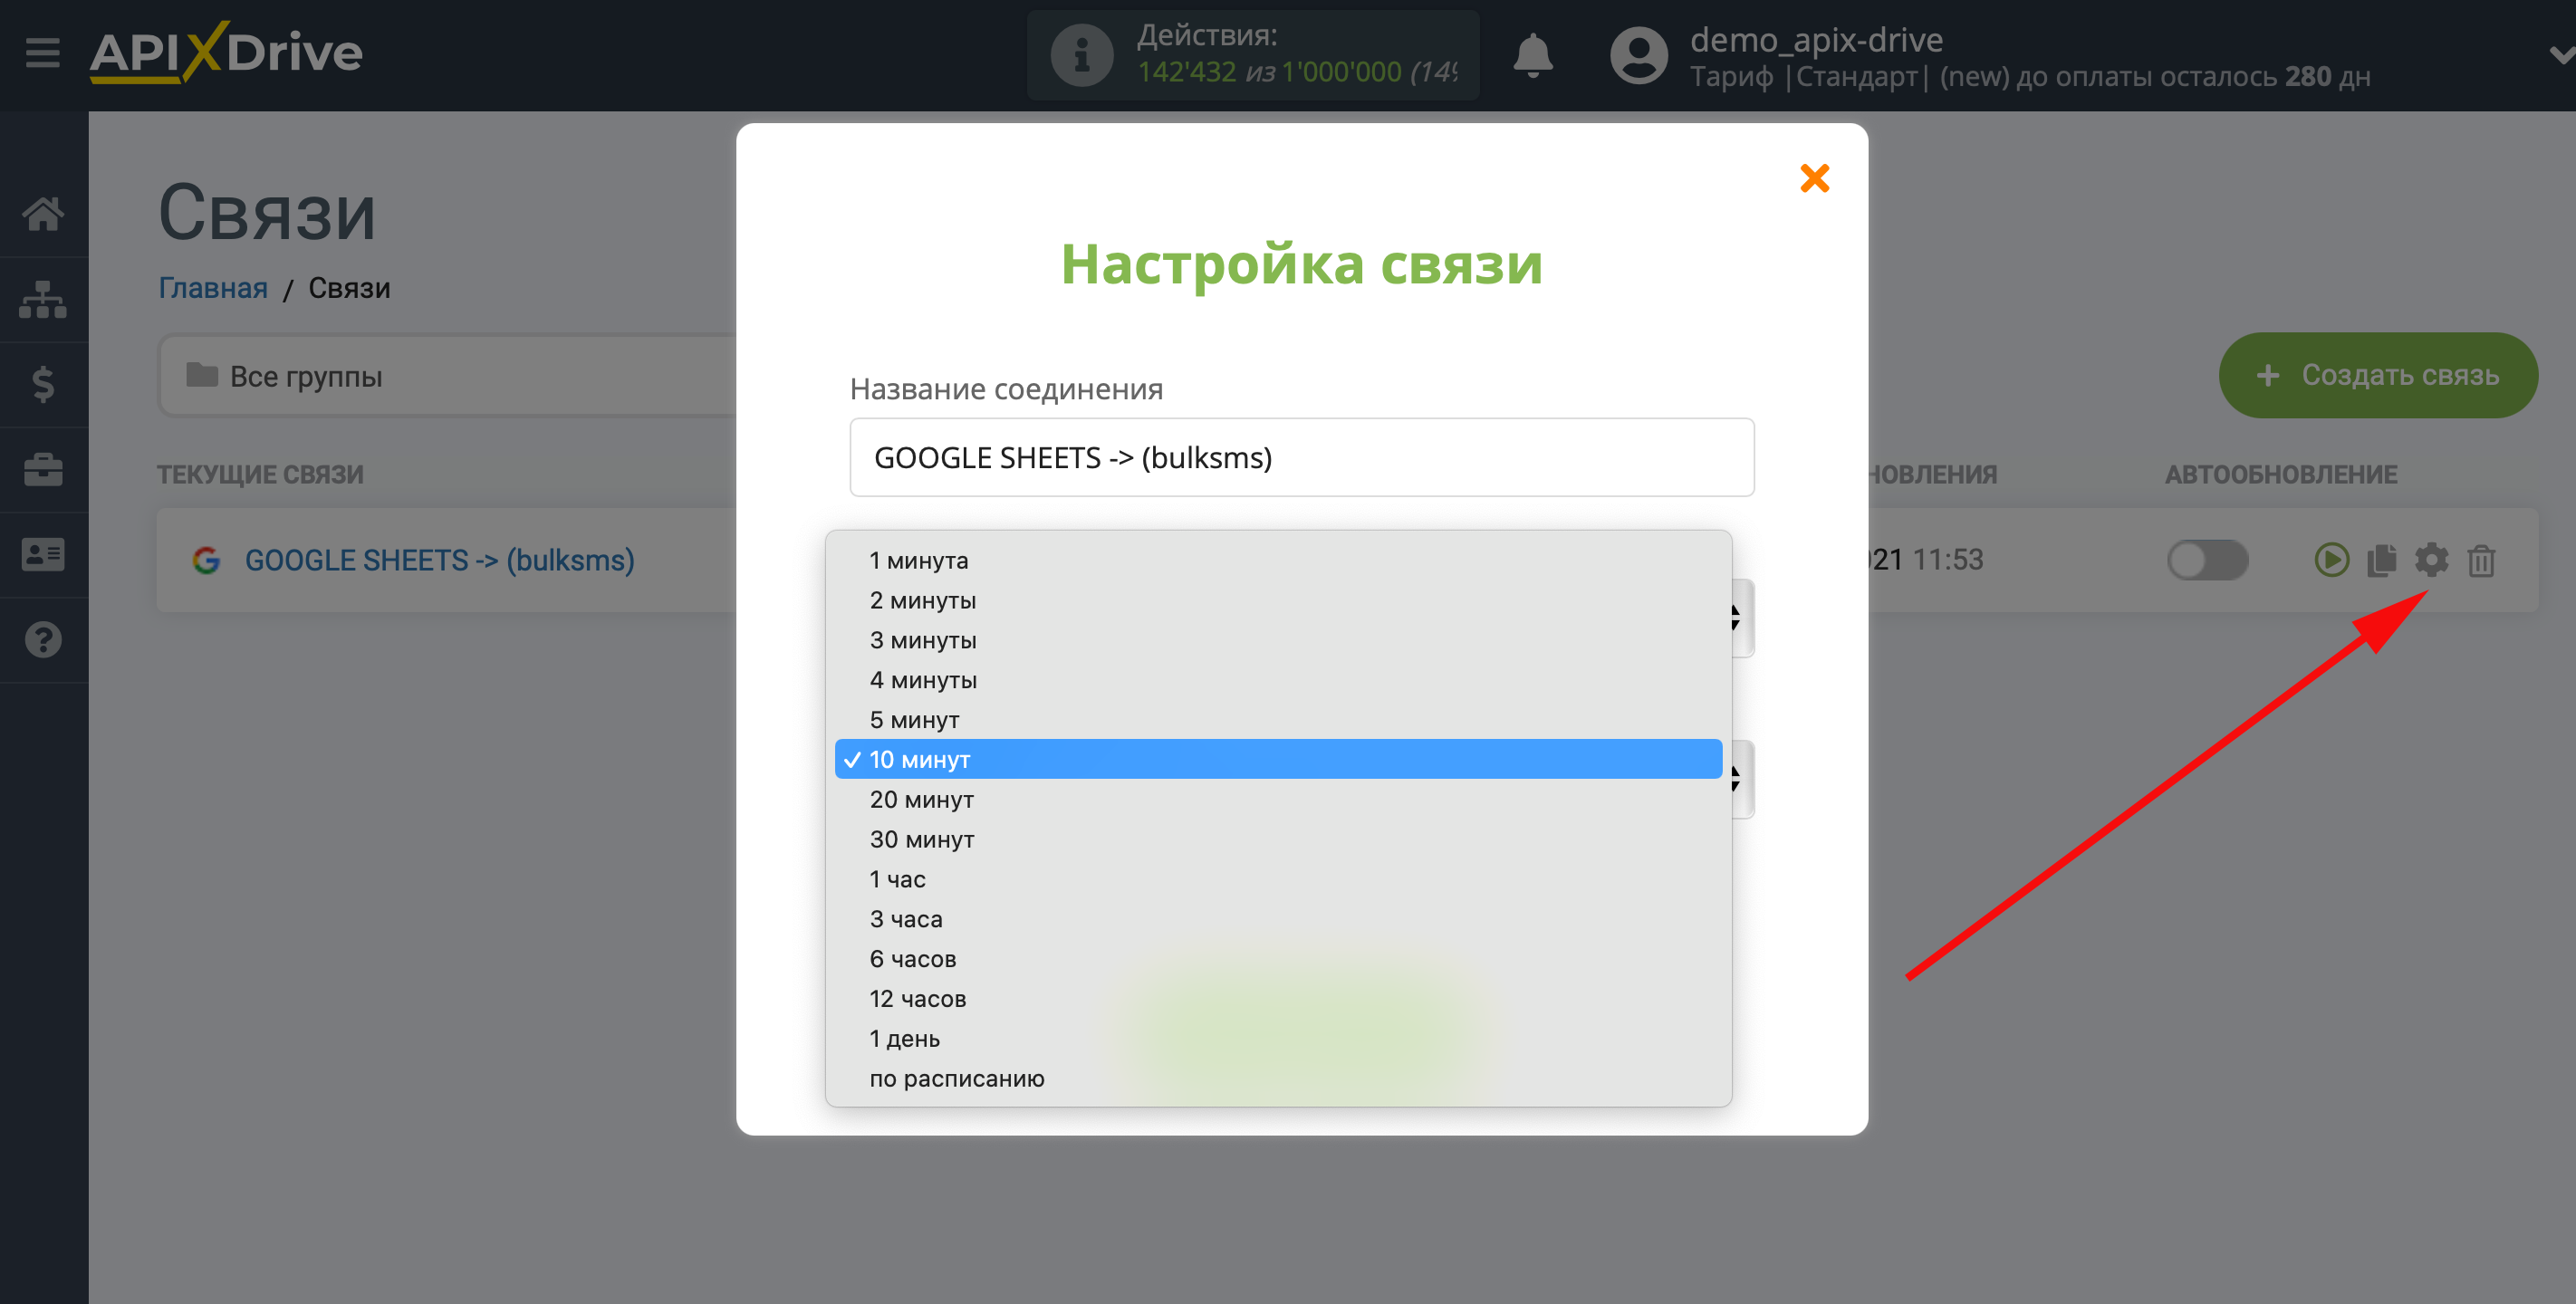Select '1 минута' from the interval list
Image resolution: width=2576 pixels, height=1304 pixels.
(x=919, y=561)
